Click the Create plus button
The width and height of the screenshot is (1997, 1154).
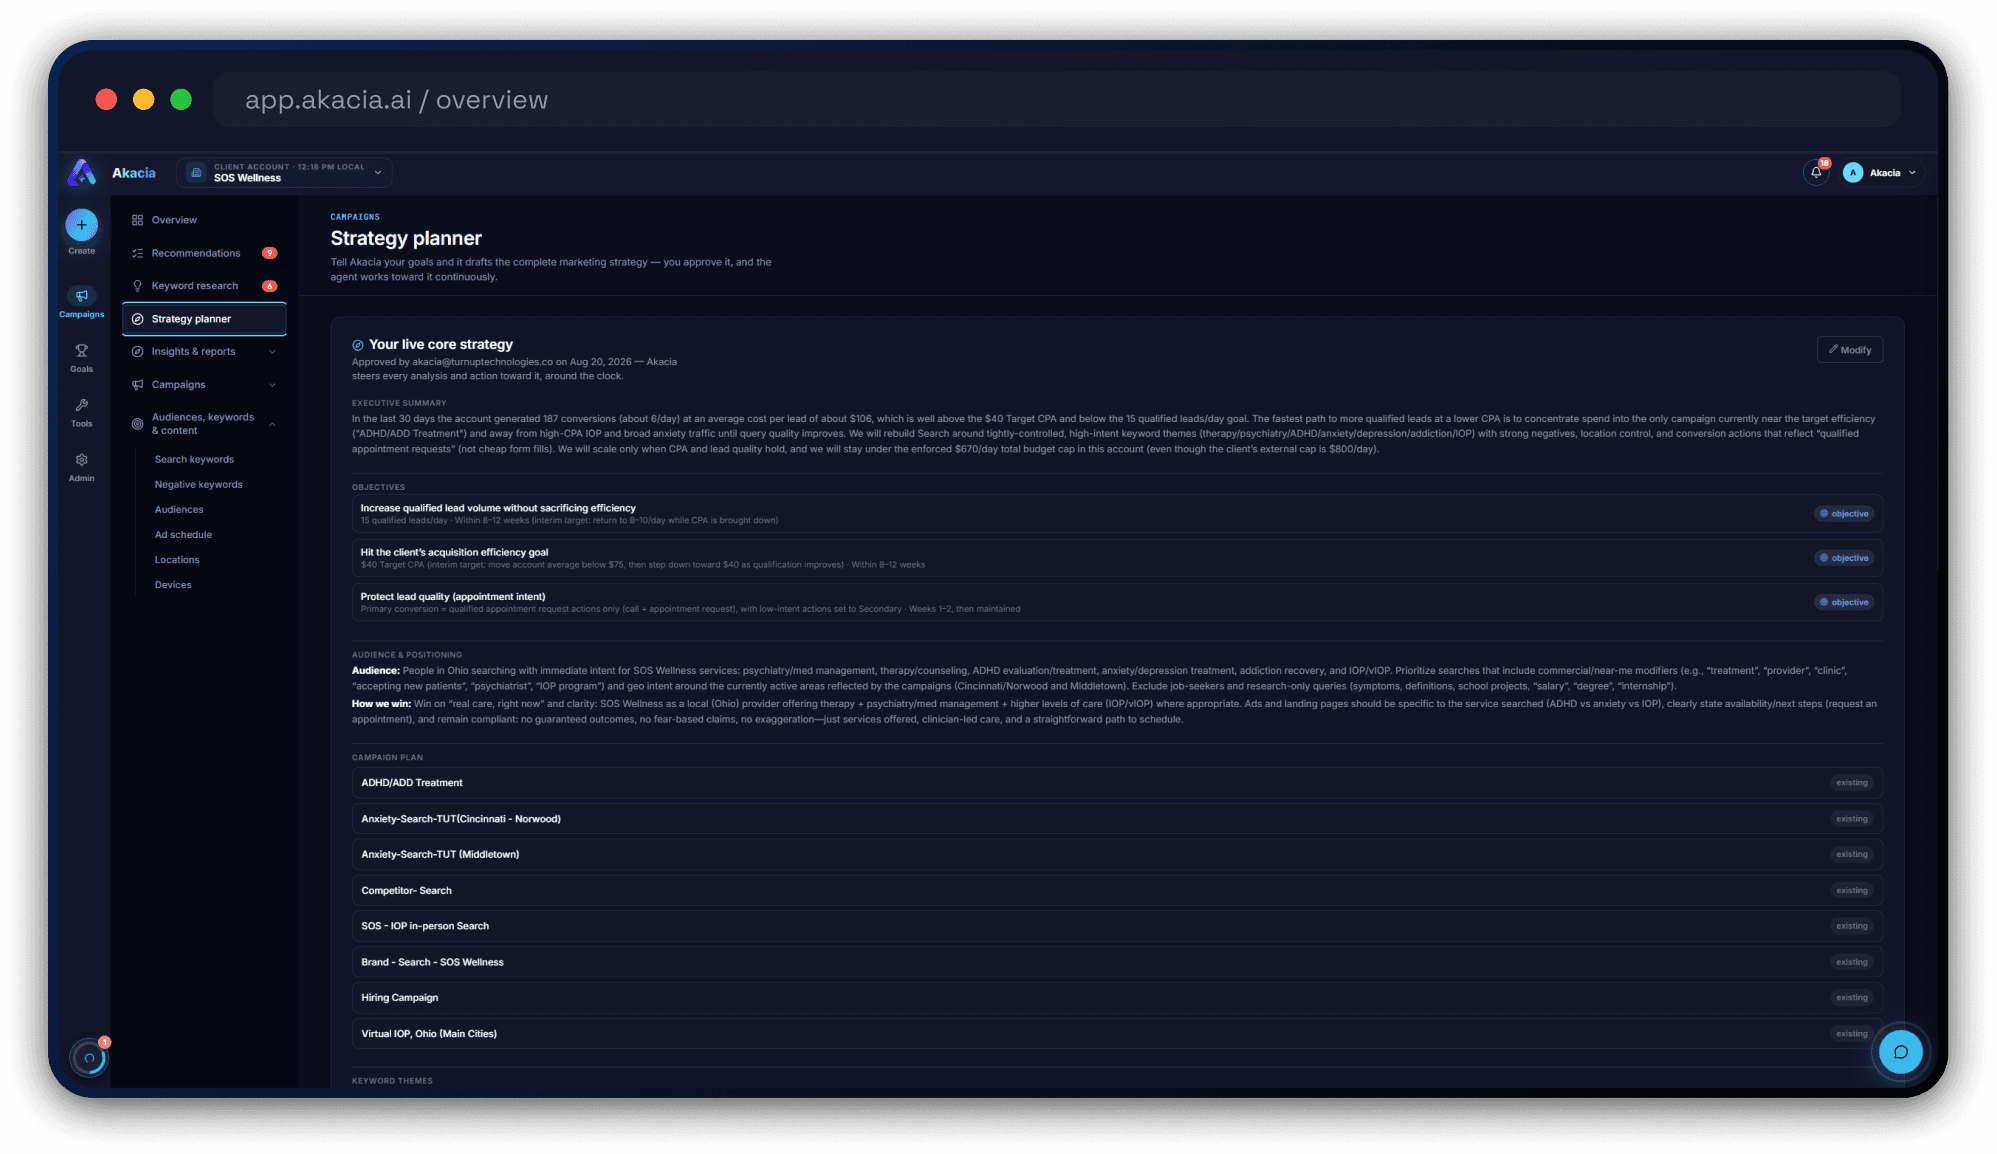coord(82,225)
